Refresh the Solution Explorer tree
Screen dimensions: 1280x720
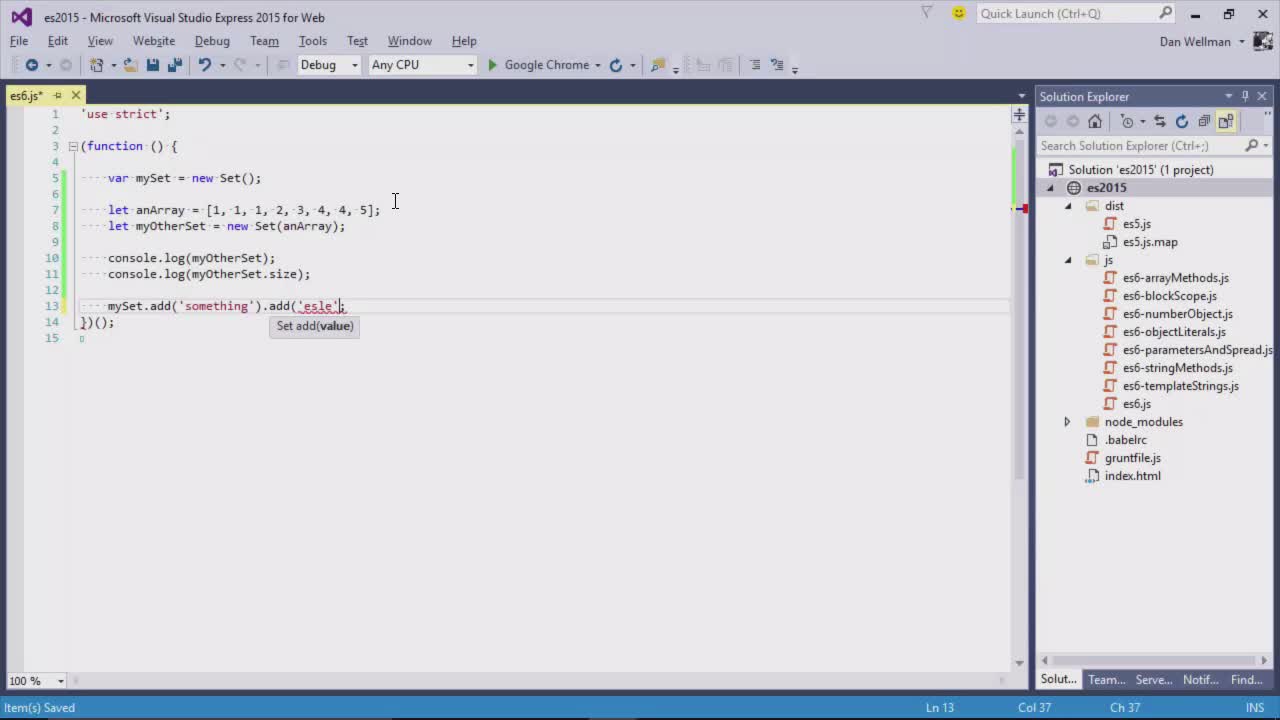click(1182, 121)
